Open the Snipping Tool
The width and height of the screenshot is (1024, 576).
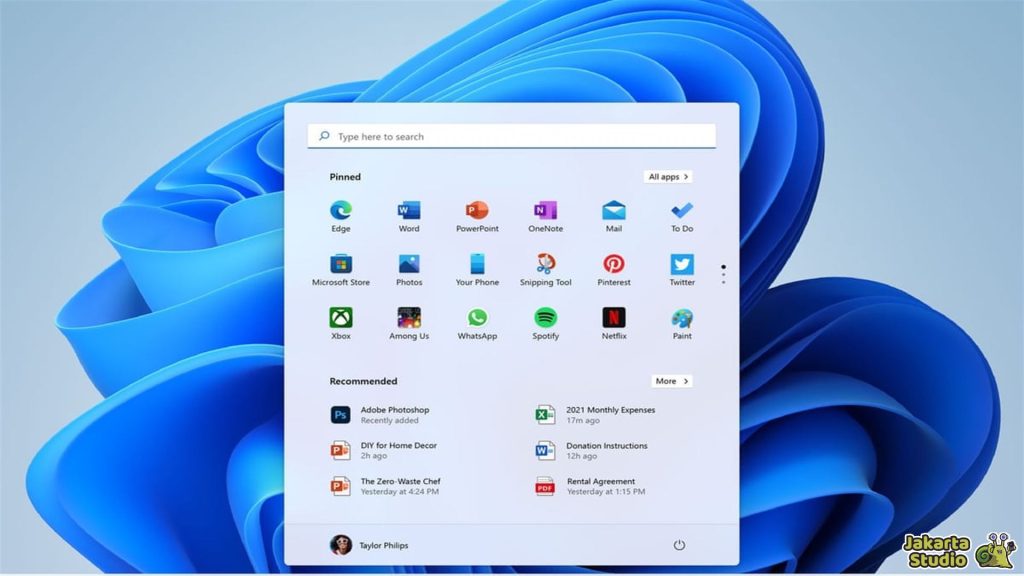(x=545, y=264)
